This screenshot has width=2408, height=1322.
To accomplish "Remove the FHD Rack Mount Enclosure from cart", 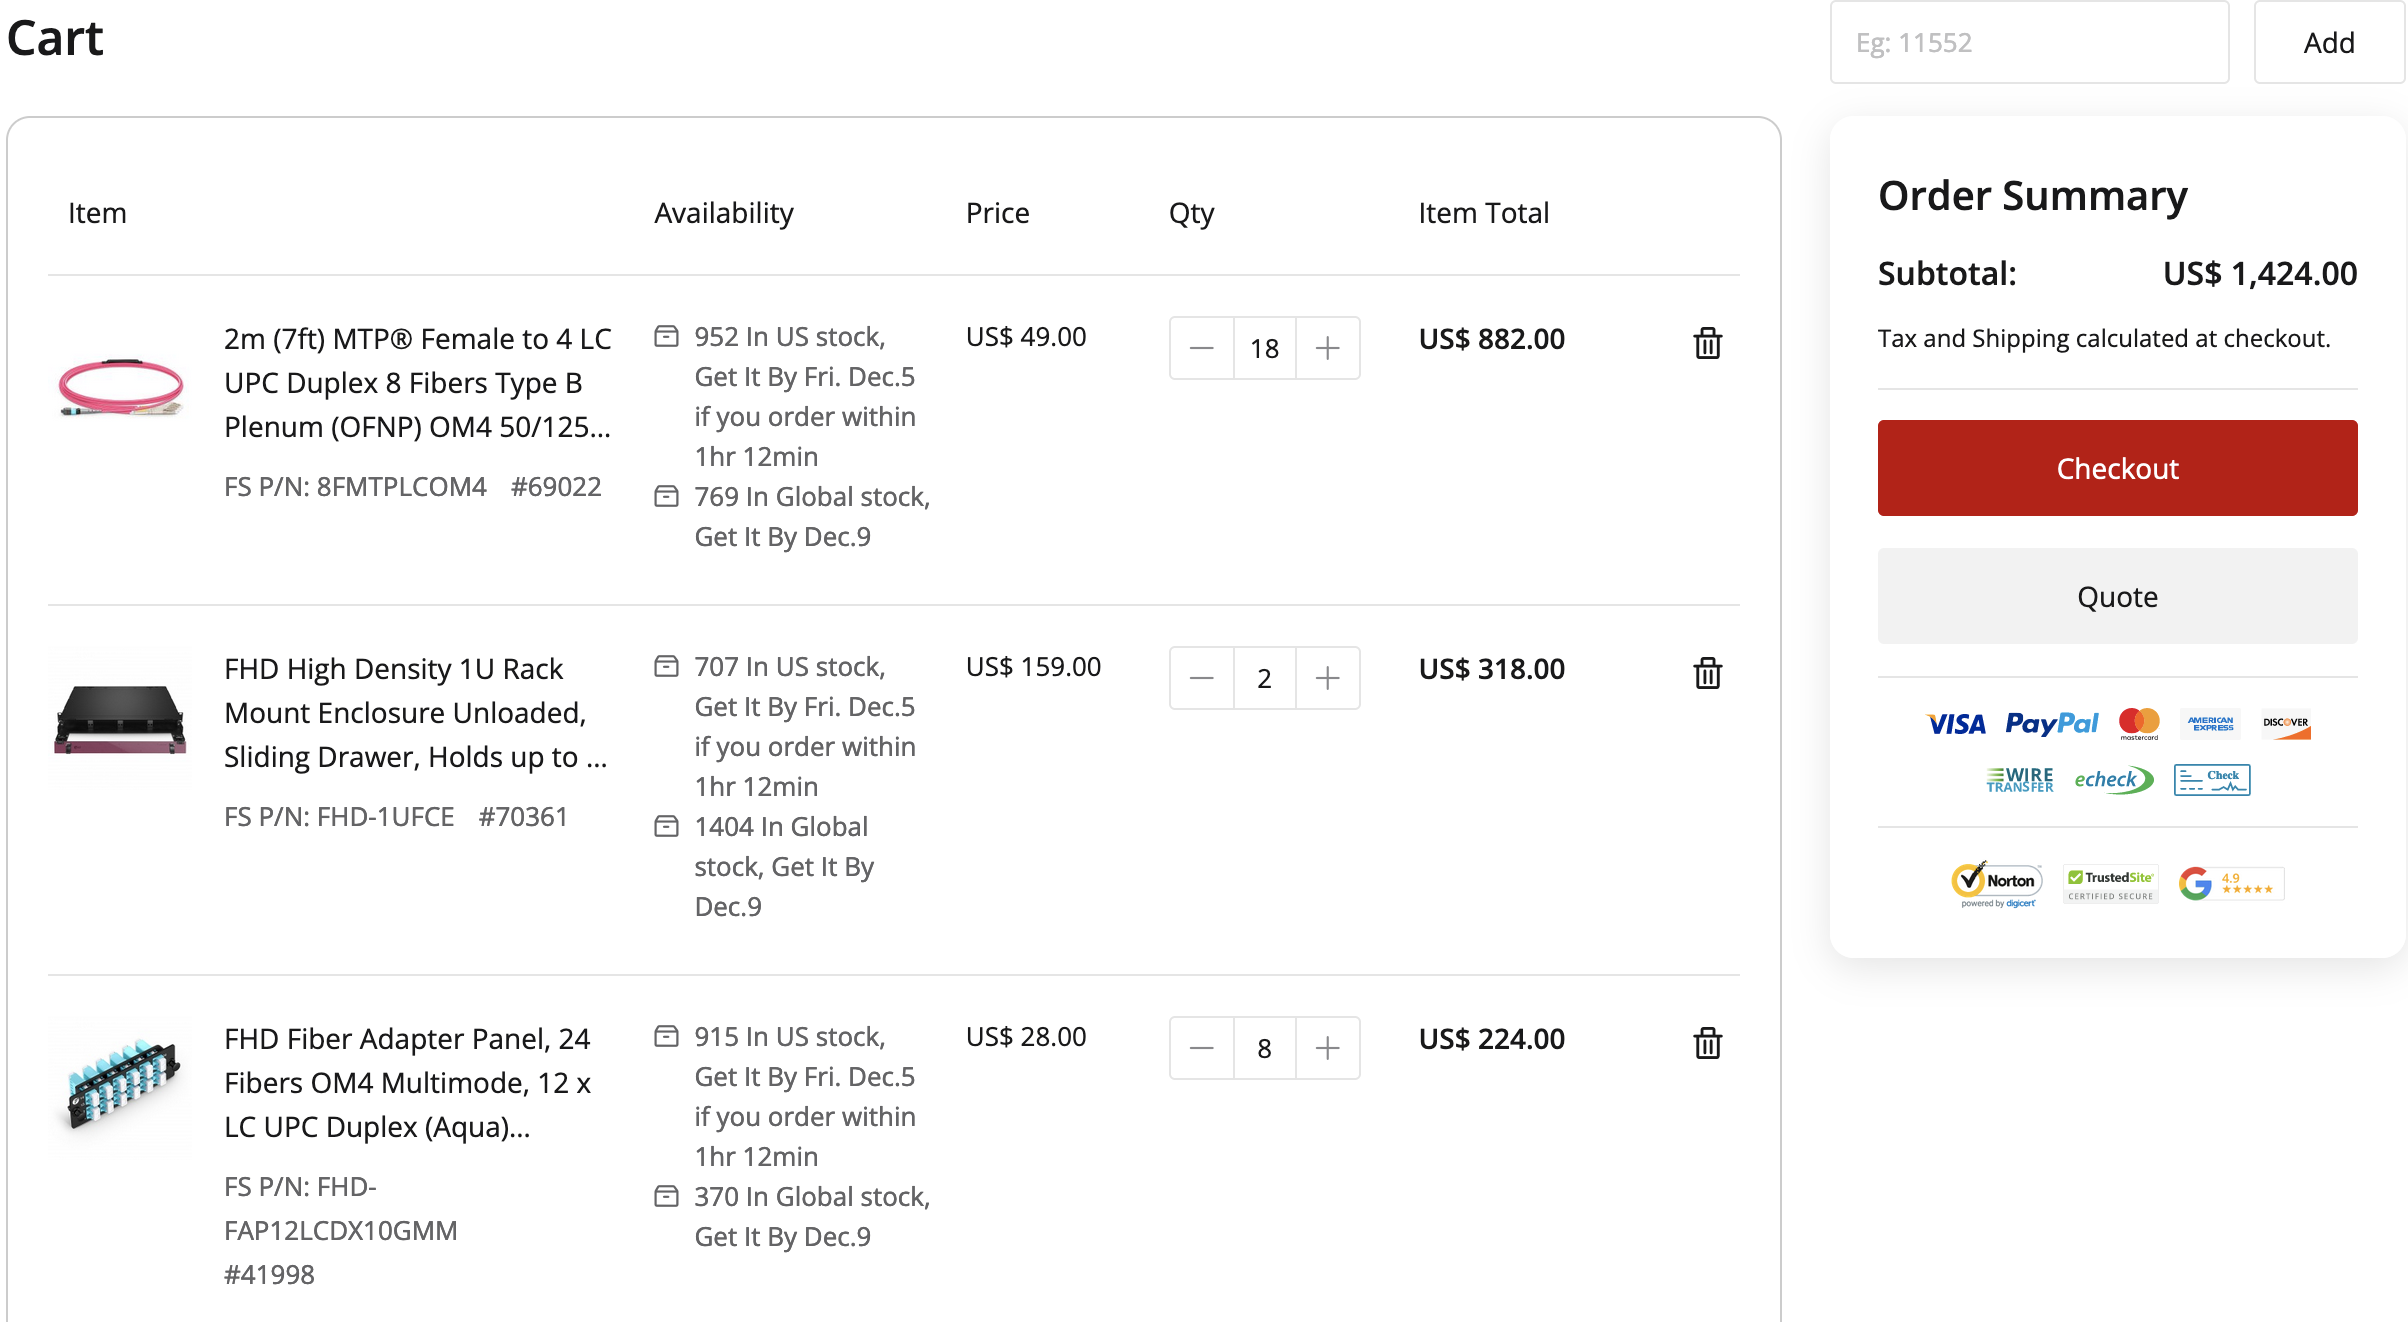I will coord(1707,673).
